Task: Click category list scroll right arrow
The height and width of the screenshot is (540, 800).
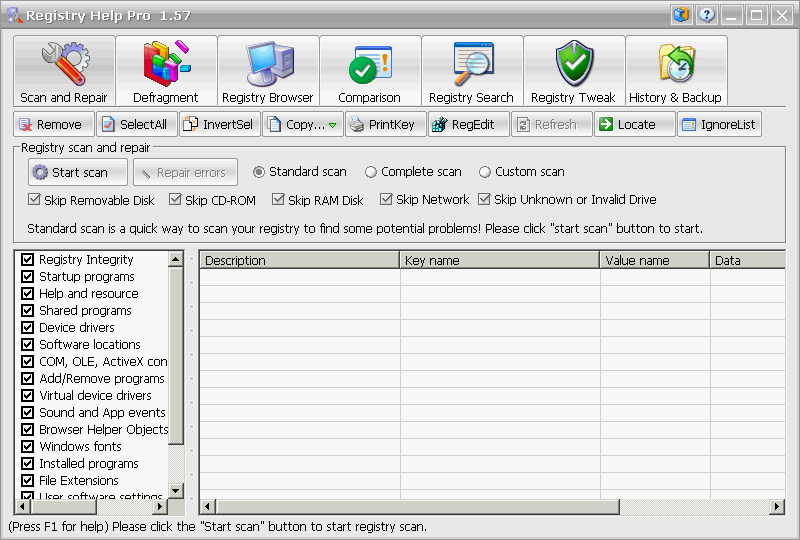Action: pos(160,507)
